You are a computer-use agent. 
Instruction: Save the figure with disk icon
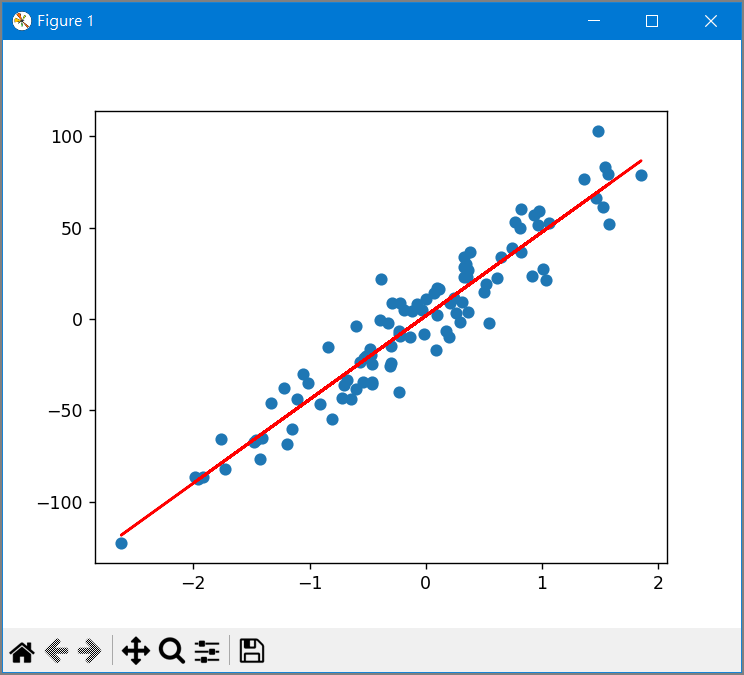coord(251,650)
